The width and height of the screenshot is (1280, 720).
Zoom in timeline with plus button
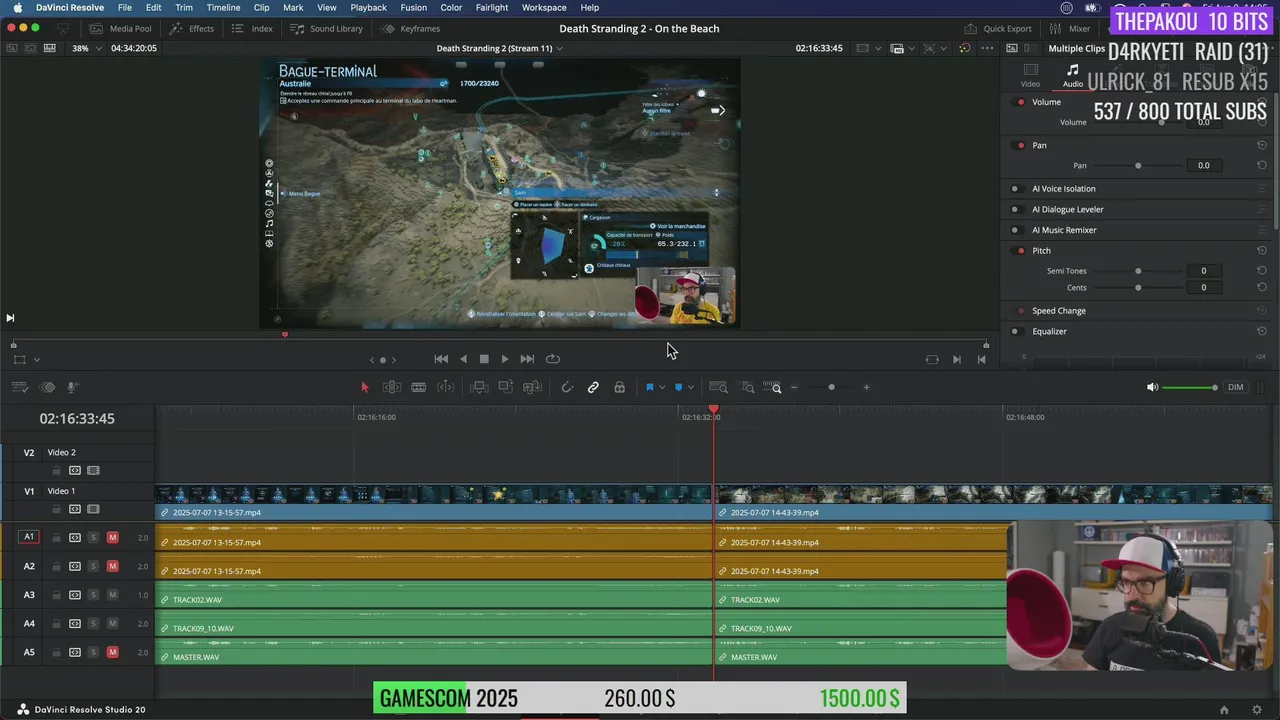pyautogui.click(x=866, y=387)
